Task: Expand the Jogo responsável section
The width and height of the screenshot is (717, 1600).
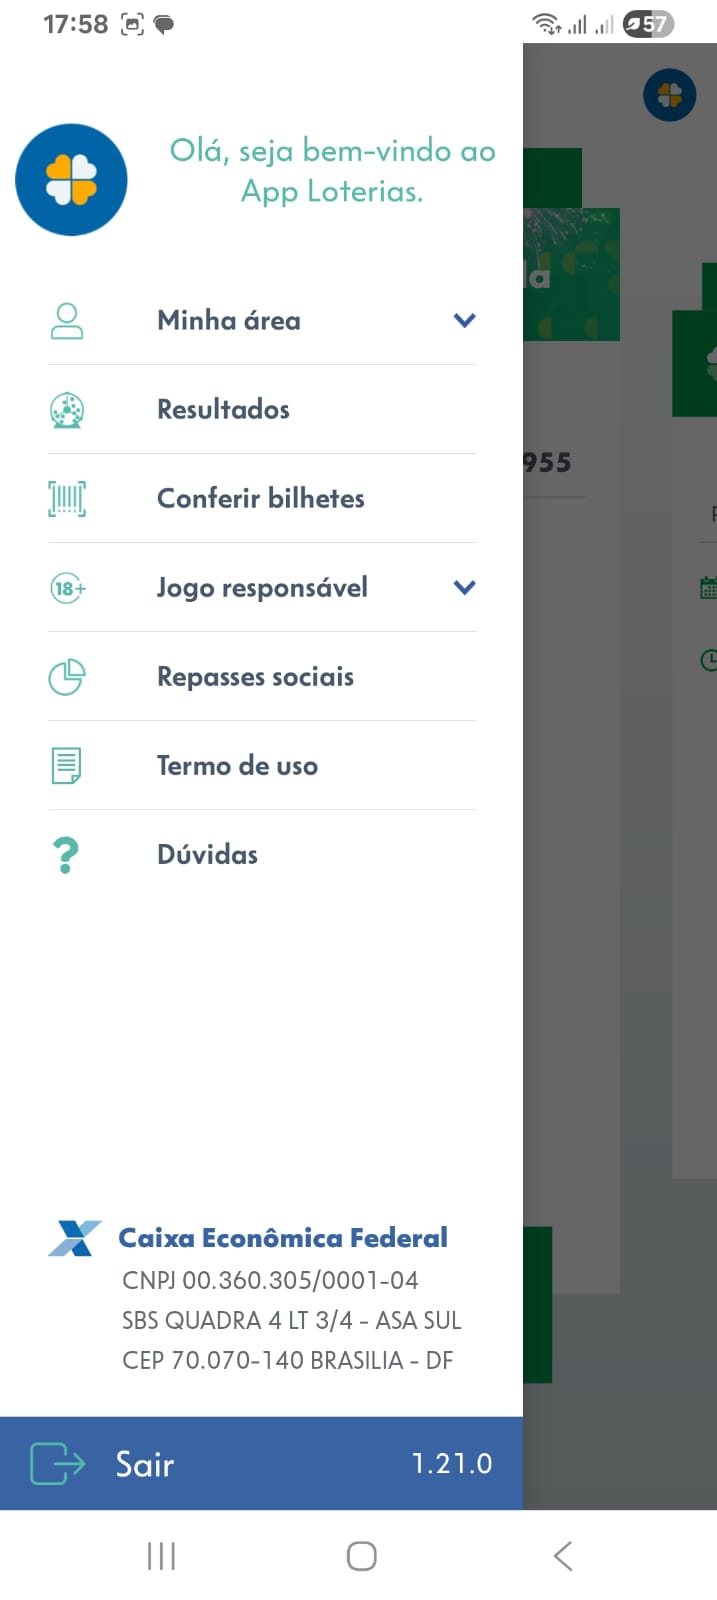Action: click(x=463, y=587)
